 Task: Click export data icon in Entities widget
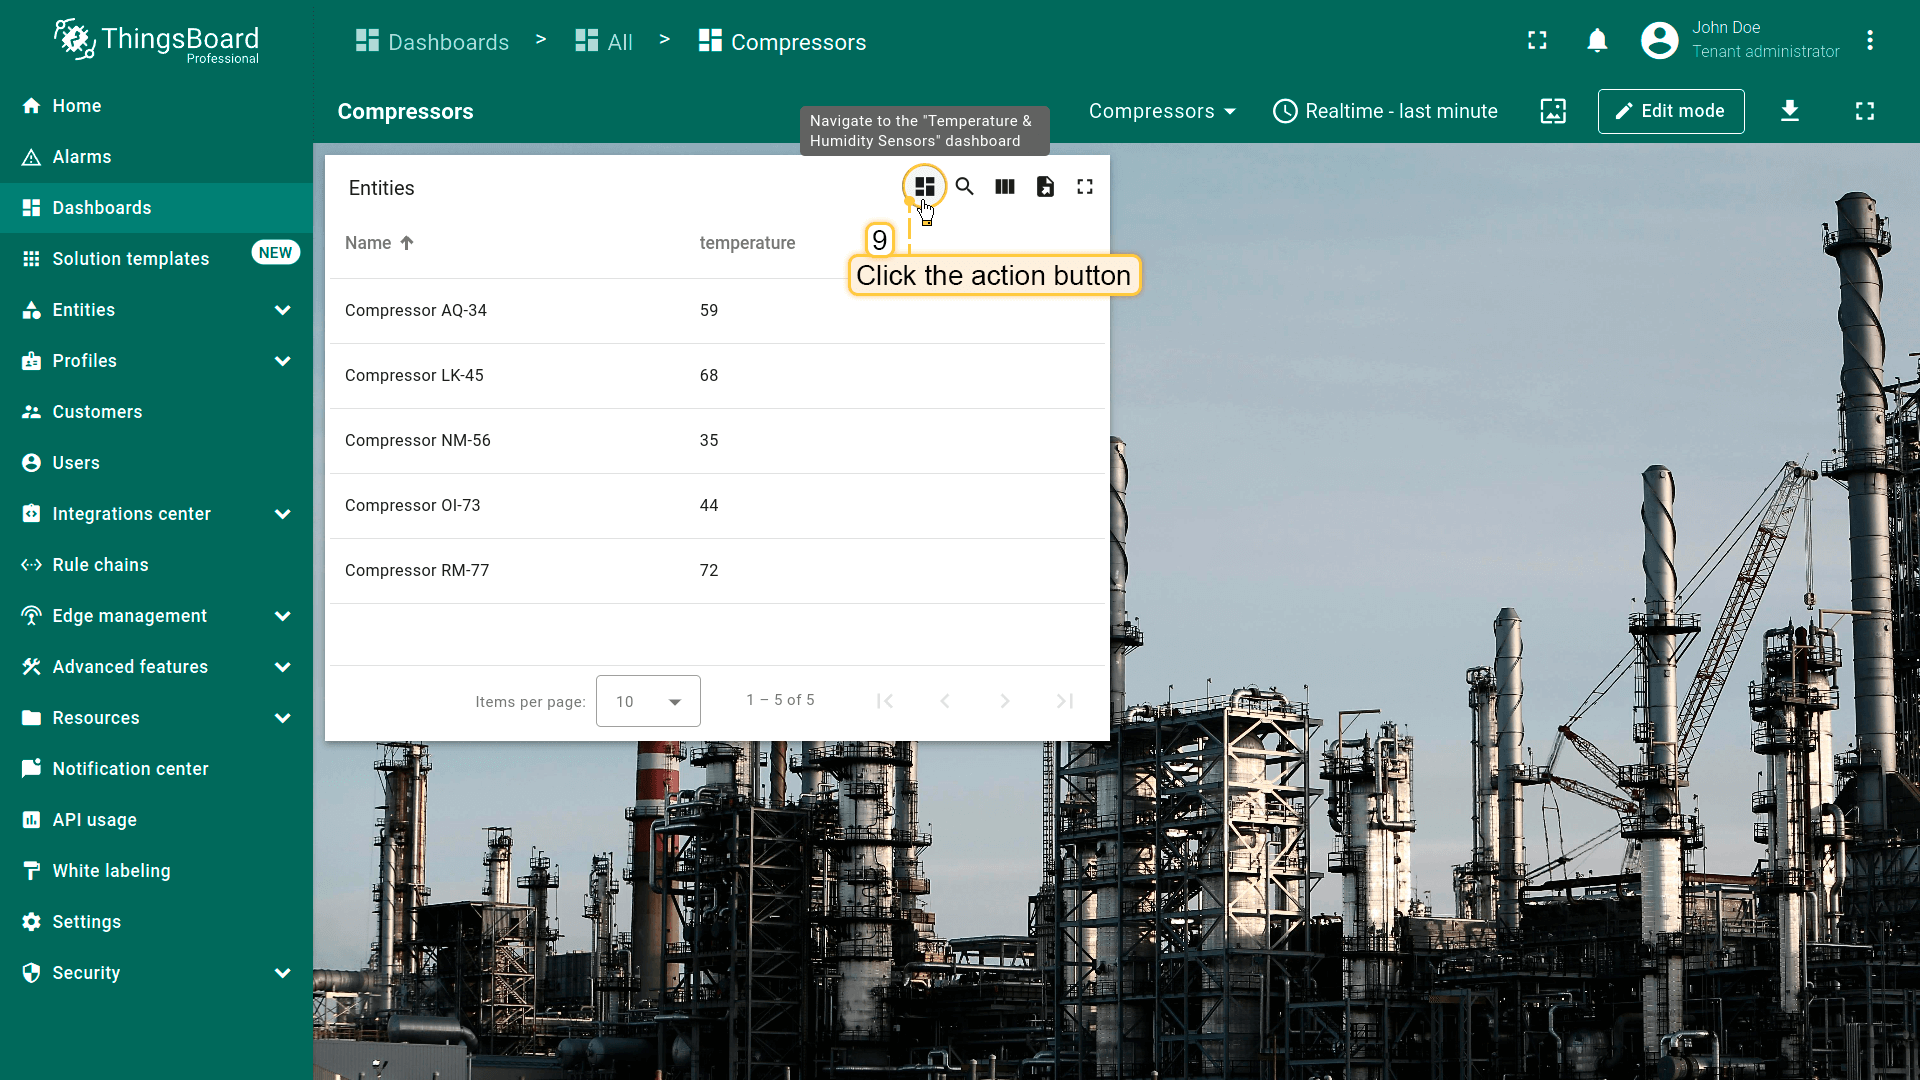pyautogui.click(x=1045, y=187)
